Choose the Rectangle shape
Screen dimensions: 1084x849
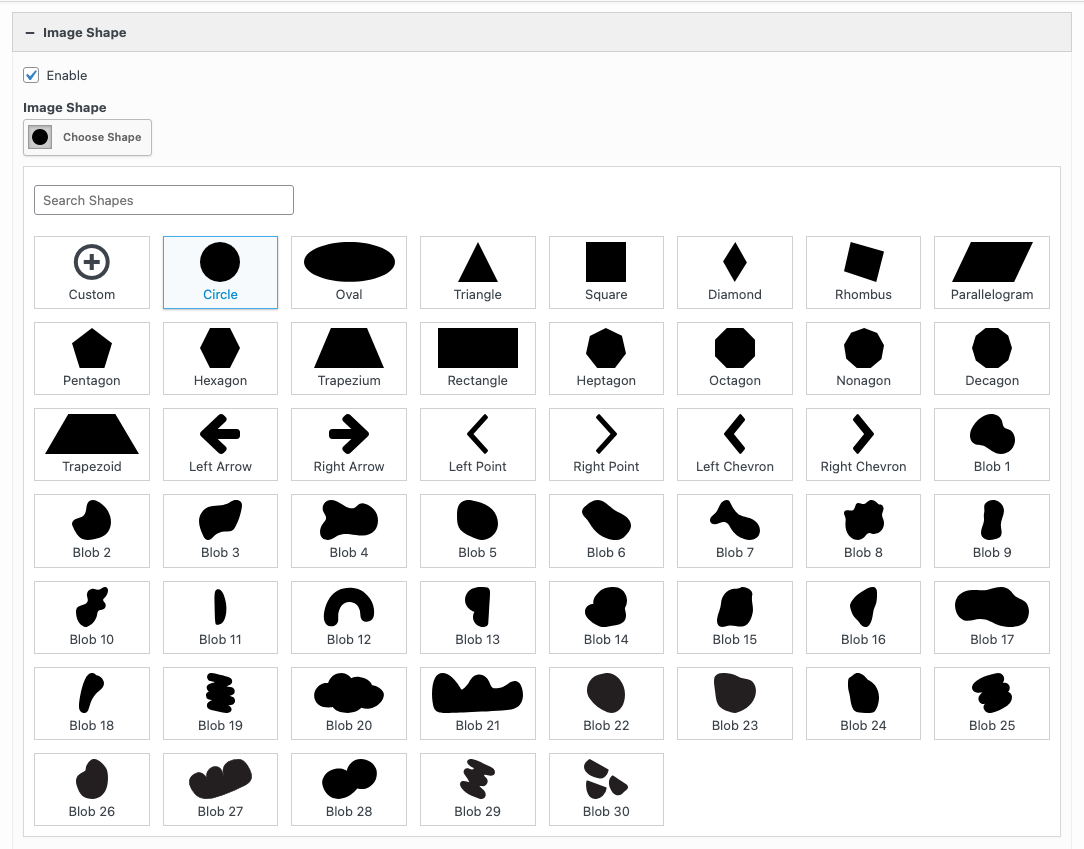(478, 358)
